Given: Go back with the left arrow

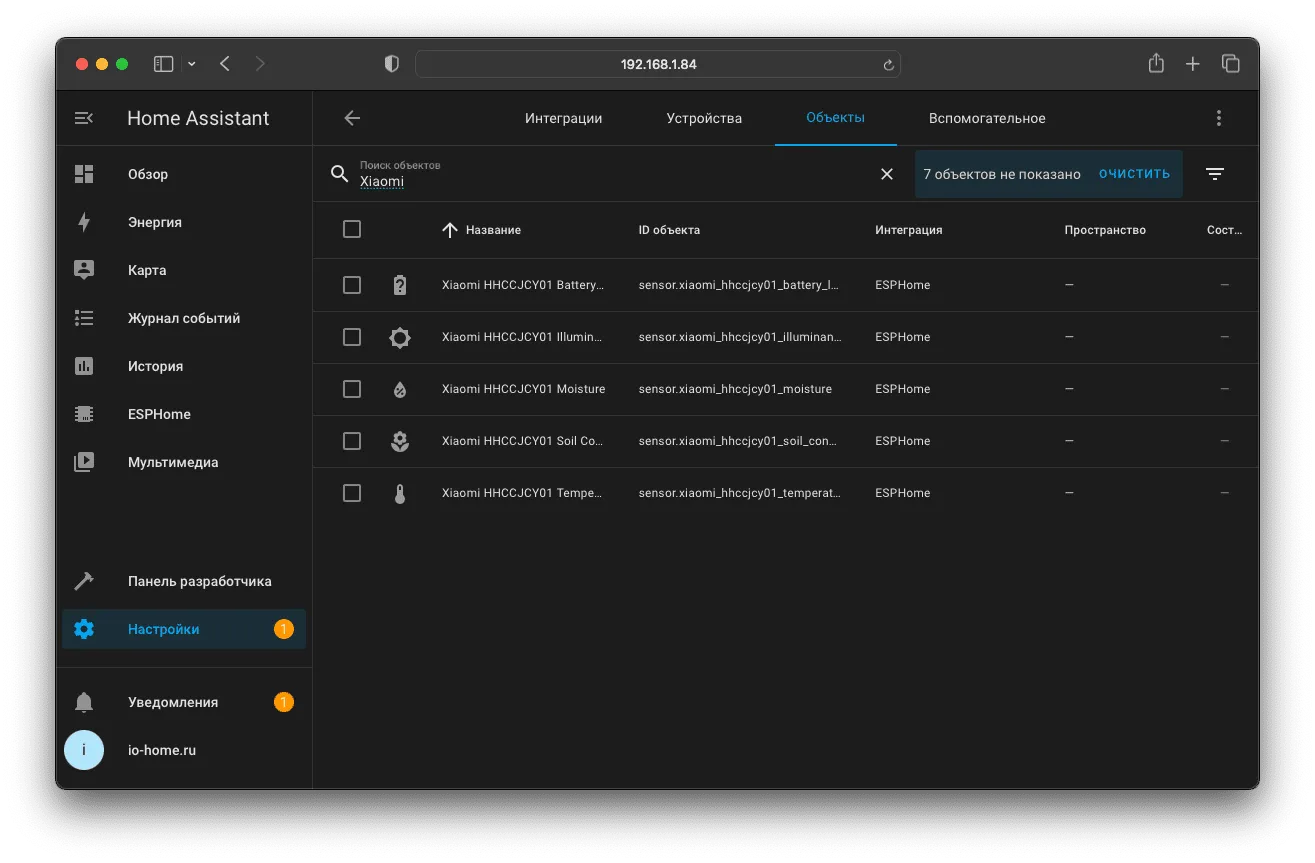Looking at the screenshot, I should pos(352,118).
